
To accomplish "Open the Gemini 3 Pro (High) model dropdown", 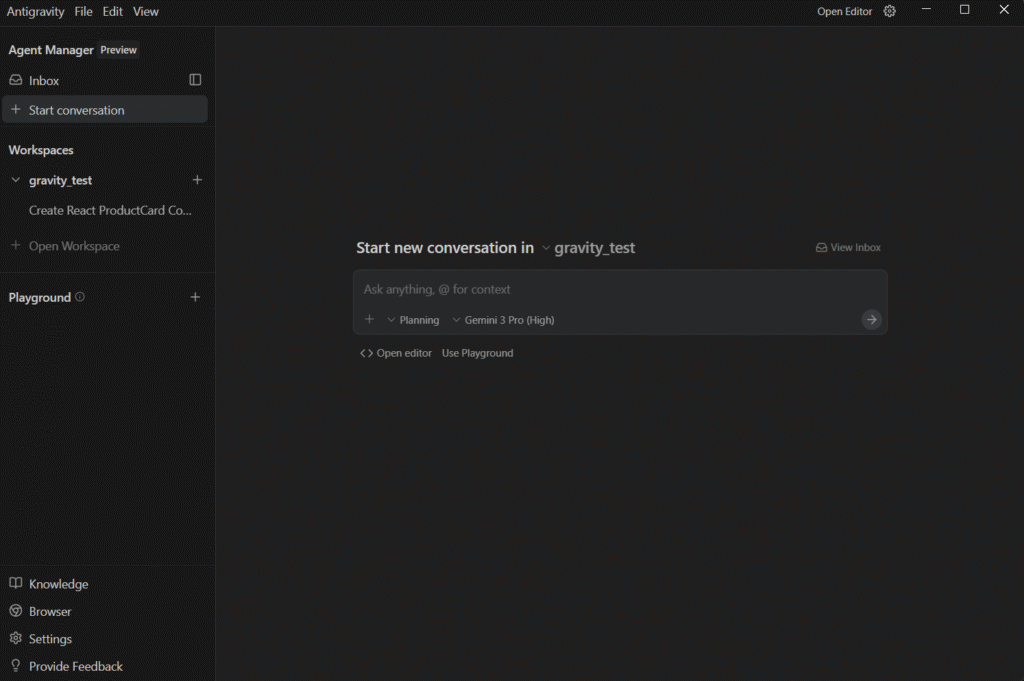I will [503, 320].
